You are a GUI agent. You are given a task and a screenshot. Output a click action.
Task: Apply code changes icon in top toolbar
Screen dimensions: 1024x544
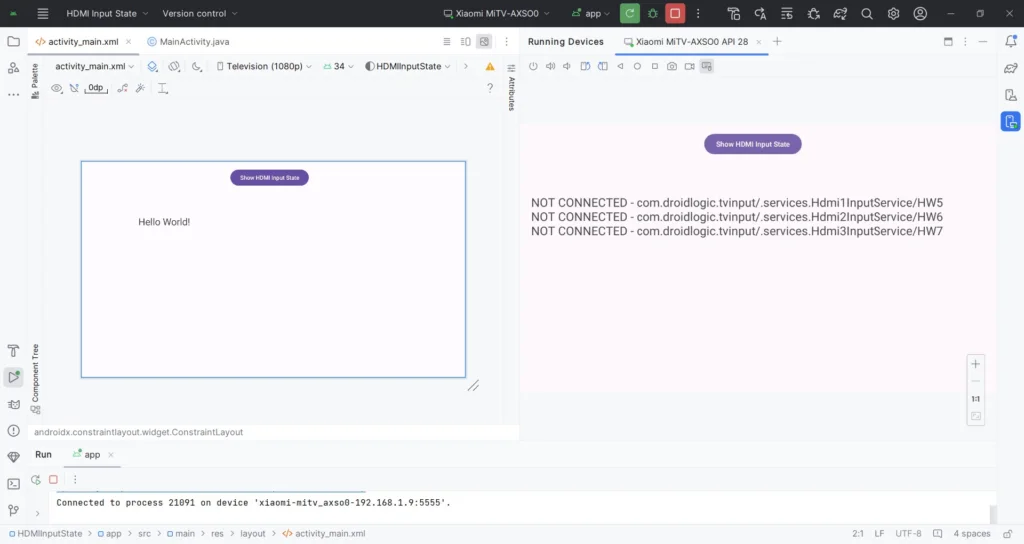tap(787, 13)
